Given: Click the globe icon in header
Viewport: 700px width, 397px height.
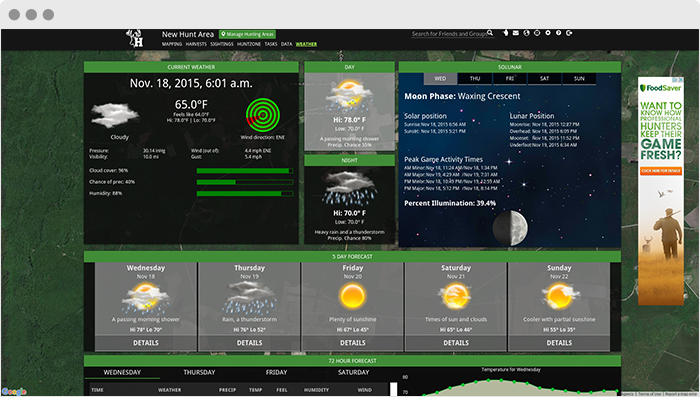Looking at the screenshot, I should (x=526, y=33).
